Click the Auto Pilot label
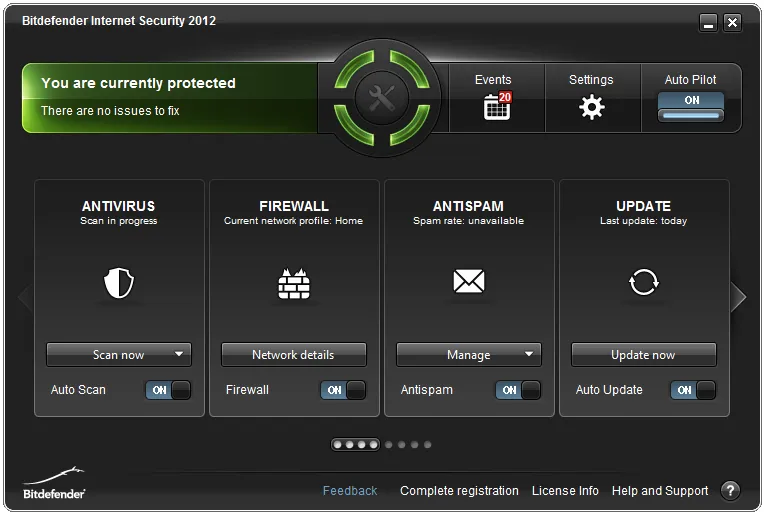 (x=690, y=80)
